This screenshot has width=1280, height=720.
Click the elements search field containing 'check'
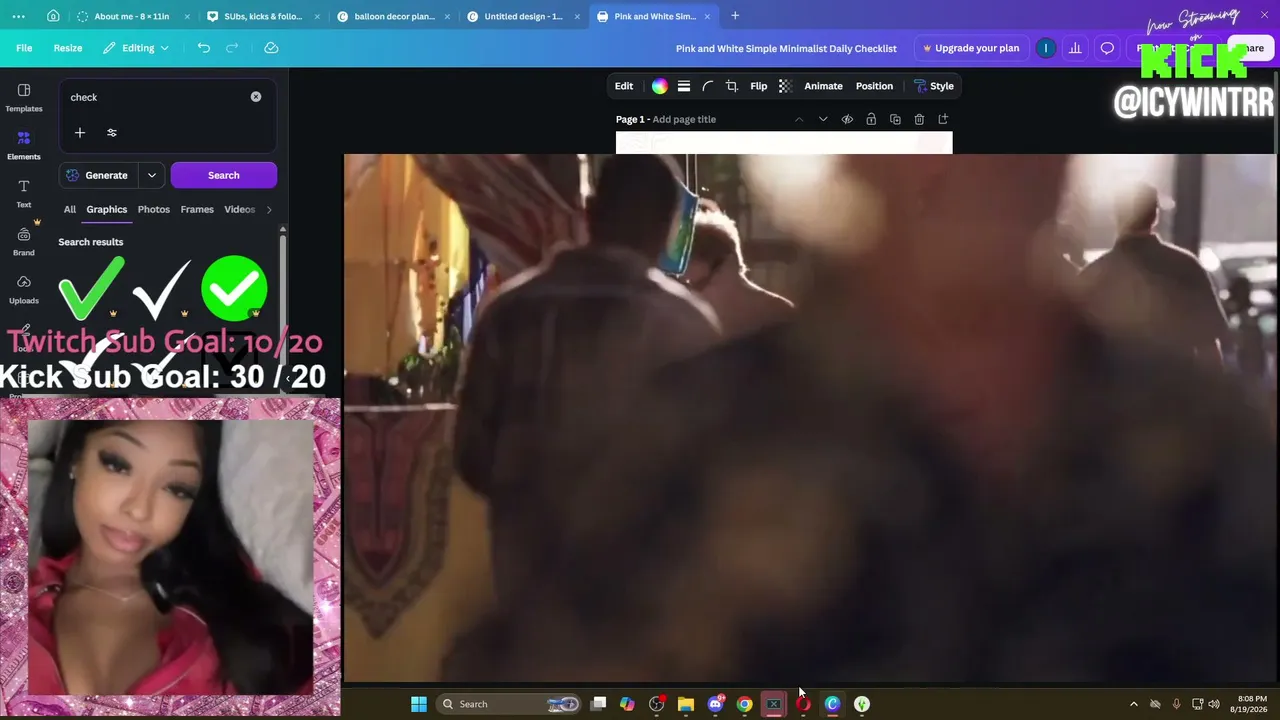[x=156, y=97]
